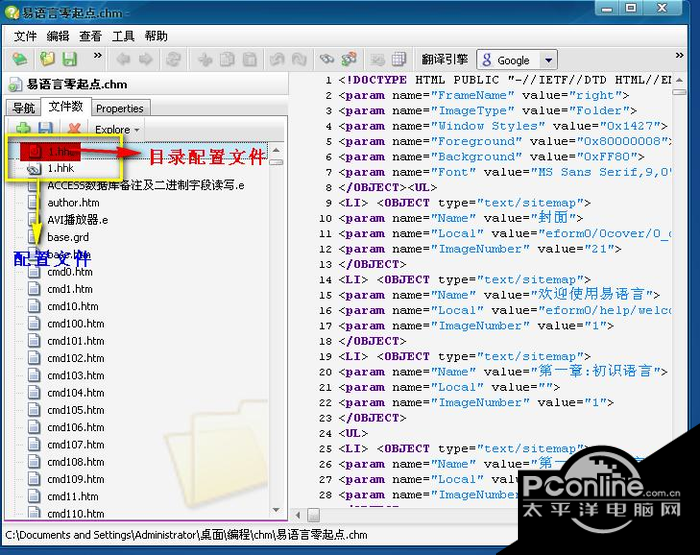This screenshot has height=555, width=700.
Task: Select base.grd in the file list
Action: point(67,237)
